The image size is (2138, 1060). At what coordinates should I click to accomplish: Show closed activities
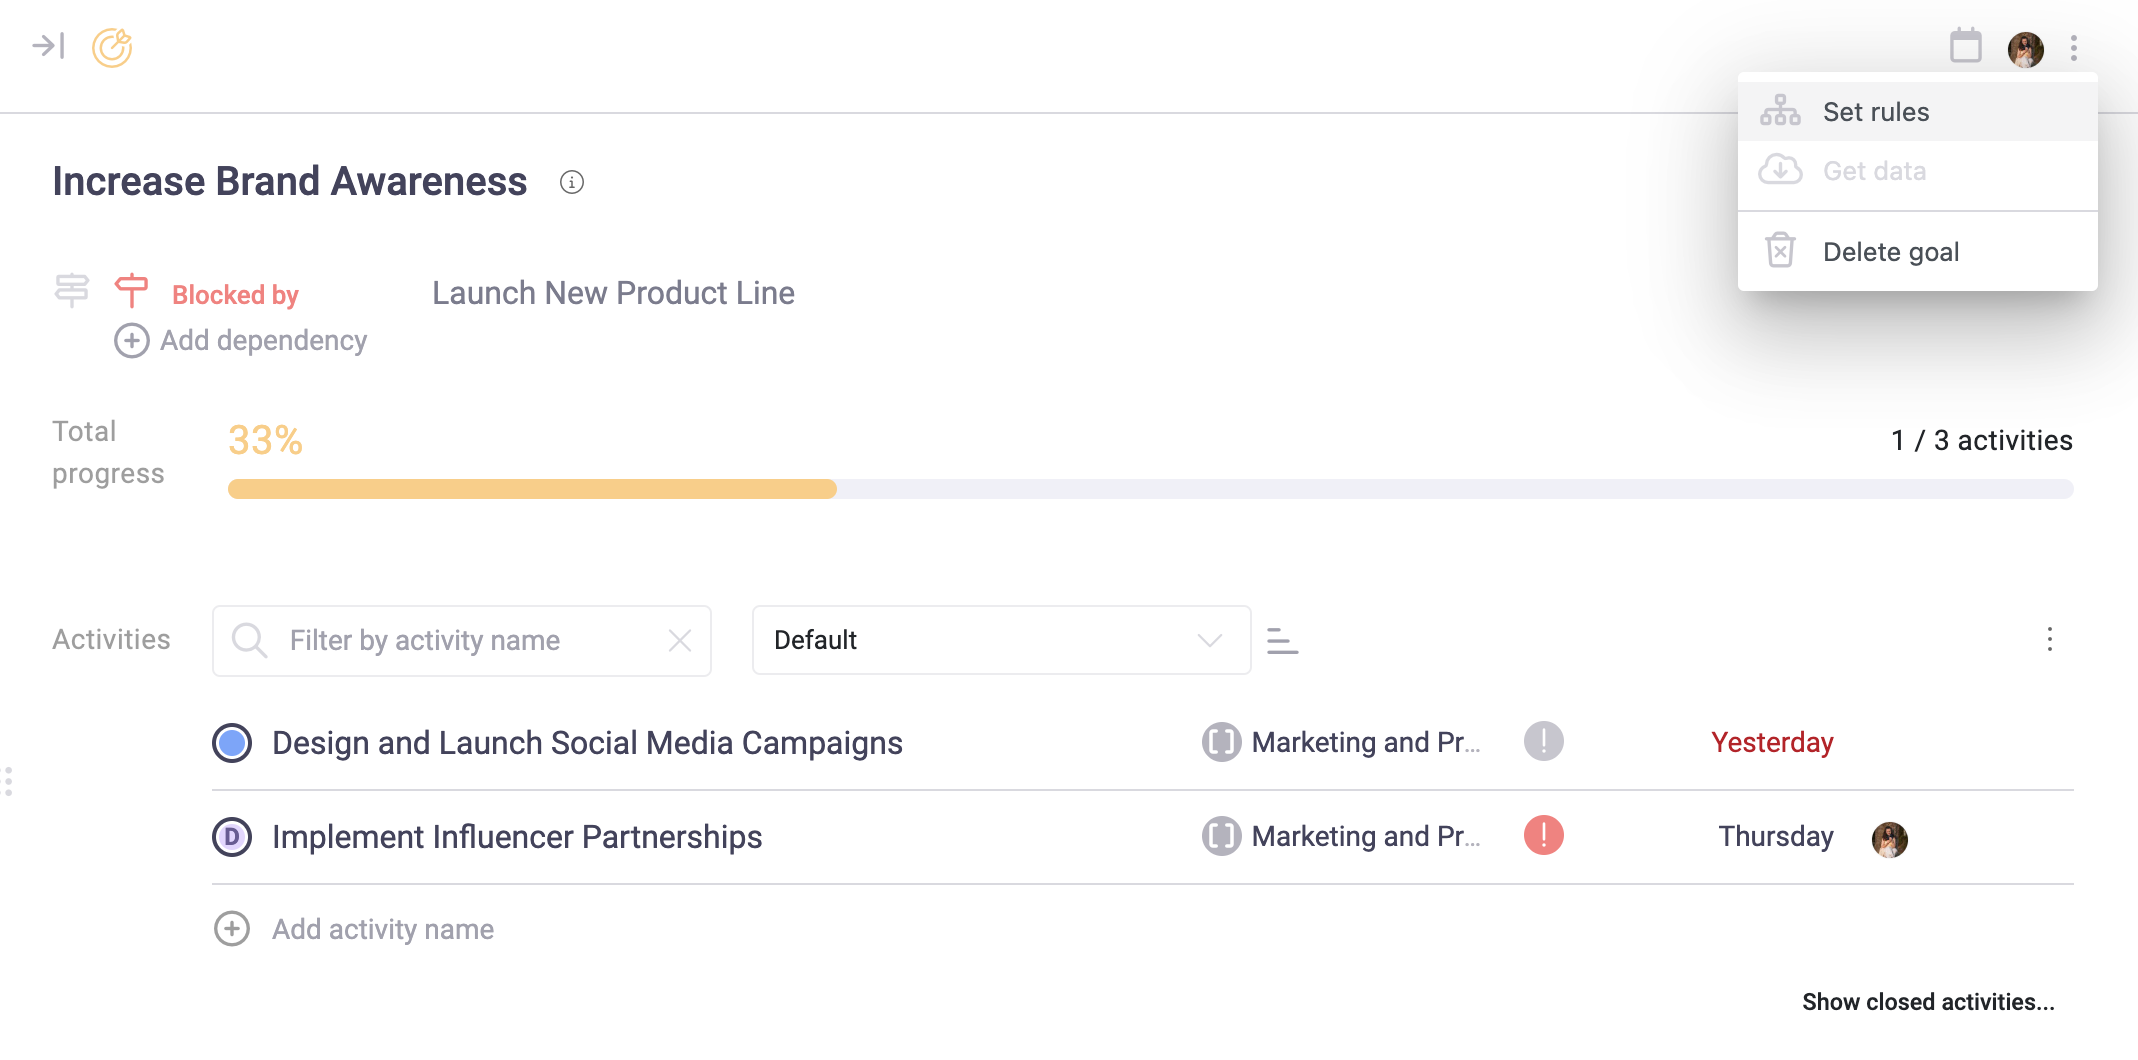1927,1002
